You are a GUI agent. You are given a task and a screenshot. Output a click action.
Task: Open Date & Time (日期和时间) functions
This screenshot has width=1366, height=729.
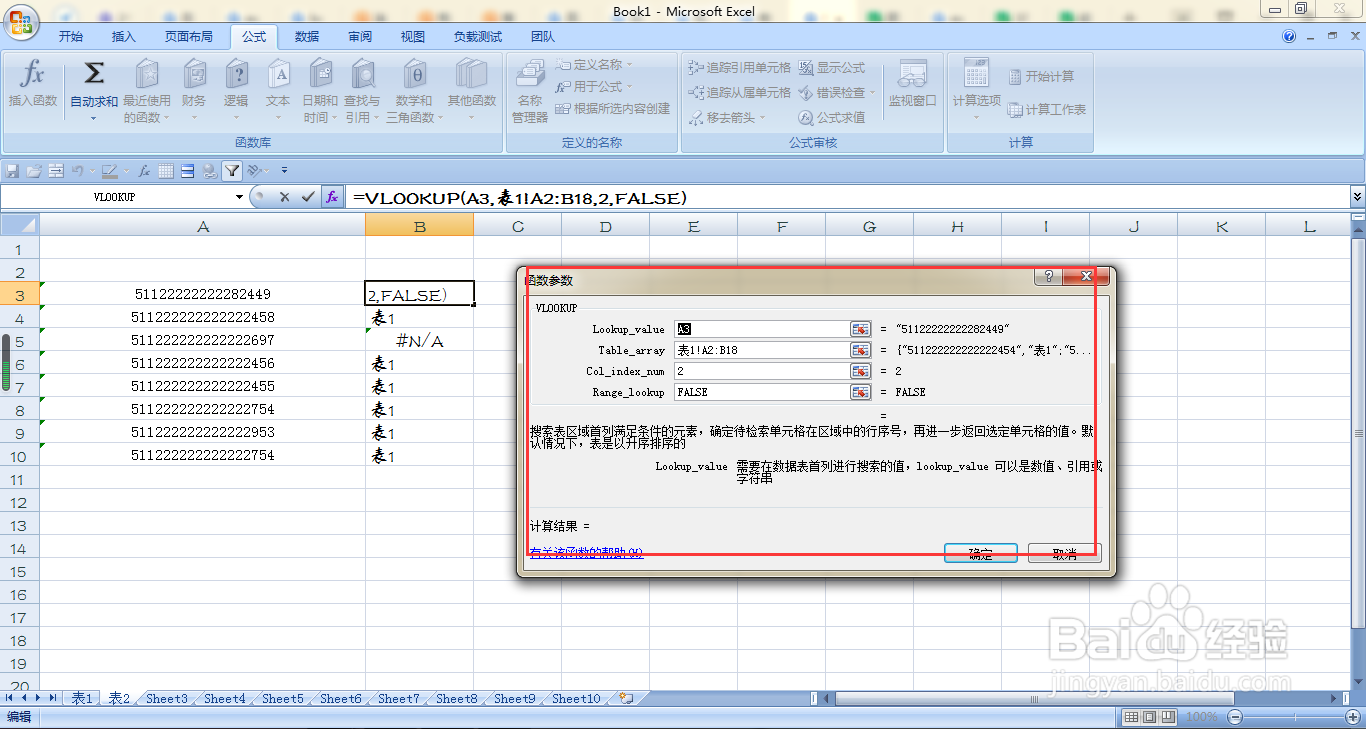coord(320,90)
